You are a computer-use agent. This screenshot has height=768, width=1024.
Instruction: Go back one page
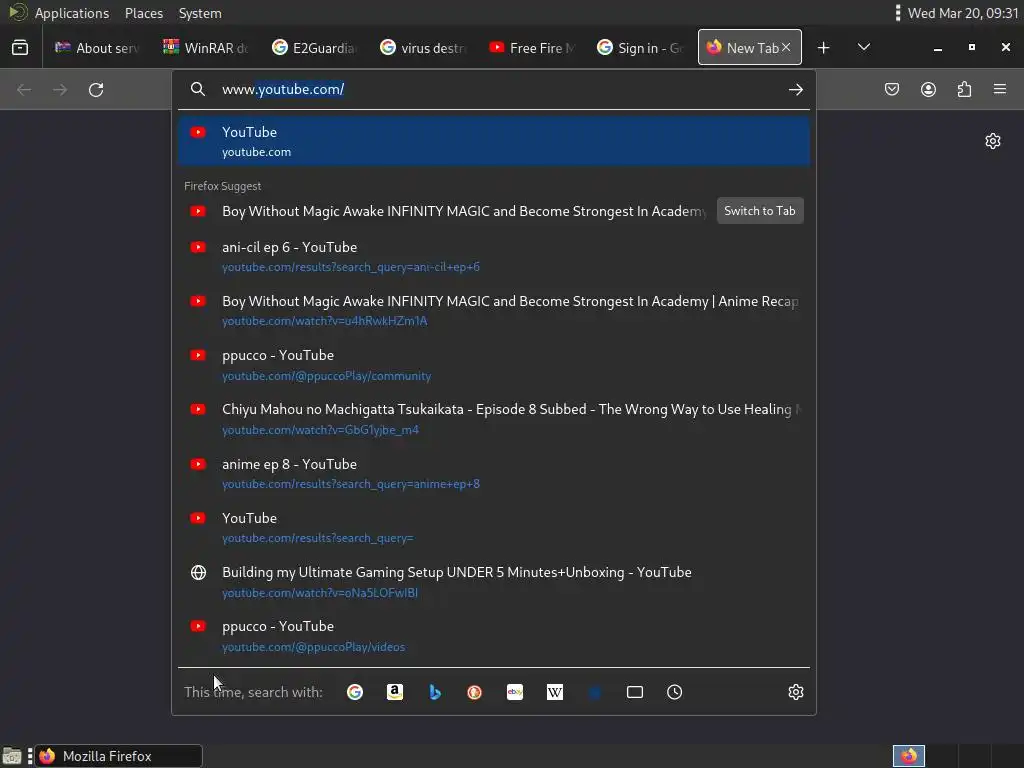pos(24,89)
